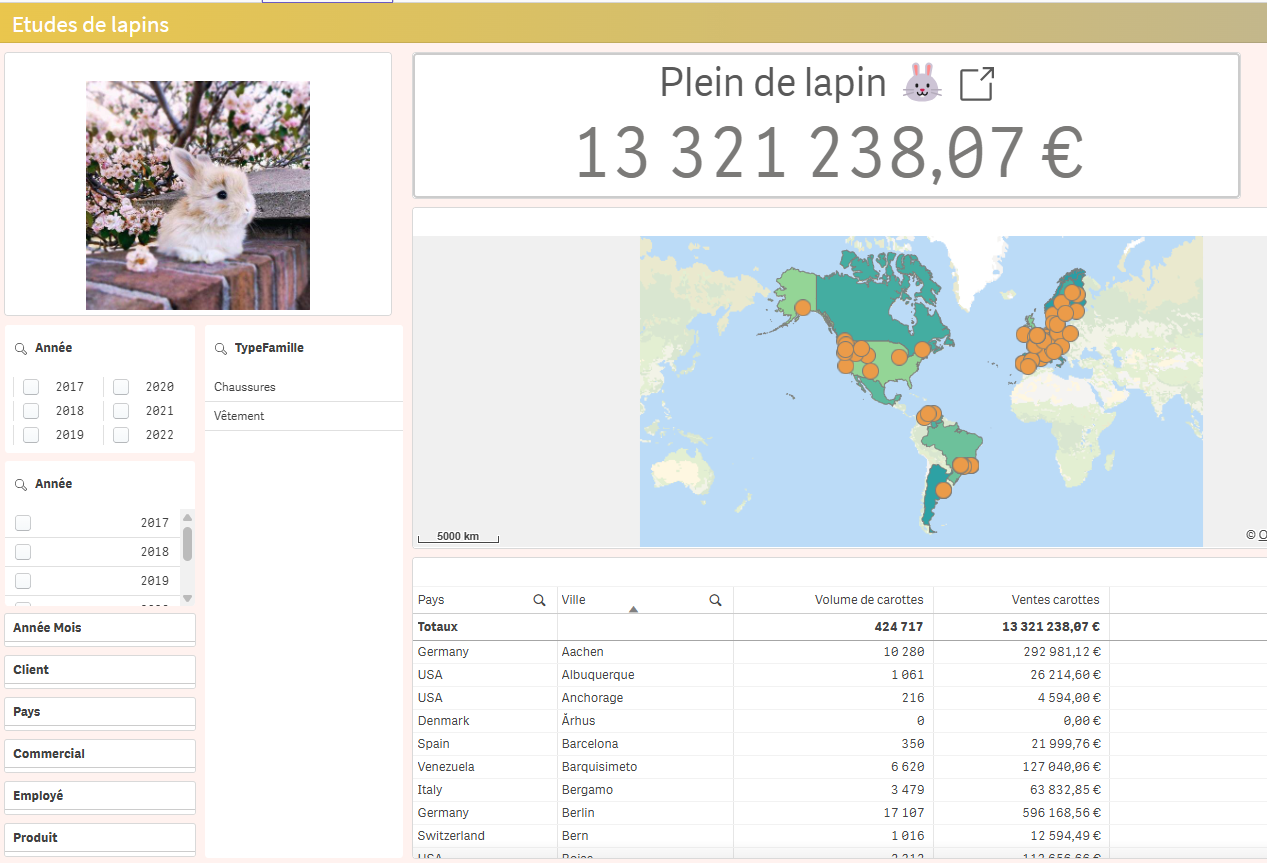Tick the 2018 row checkbox in Année list
Screen dimensions: 1267x863
23,552
